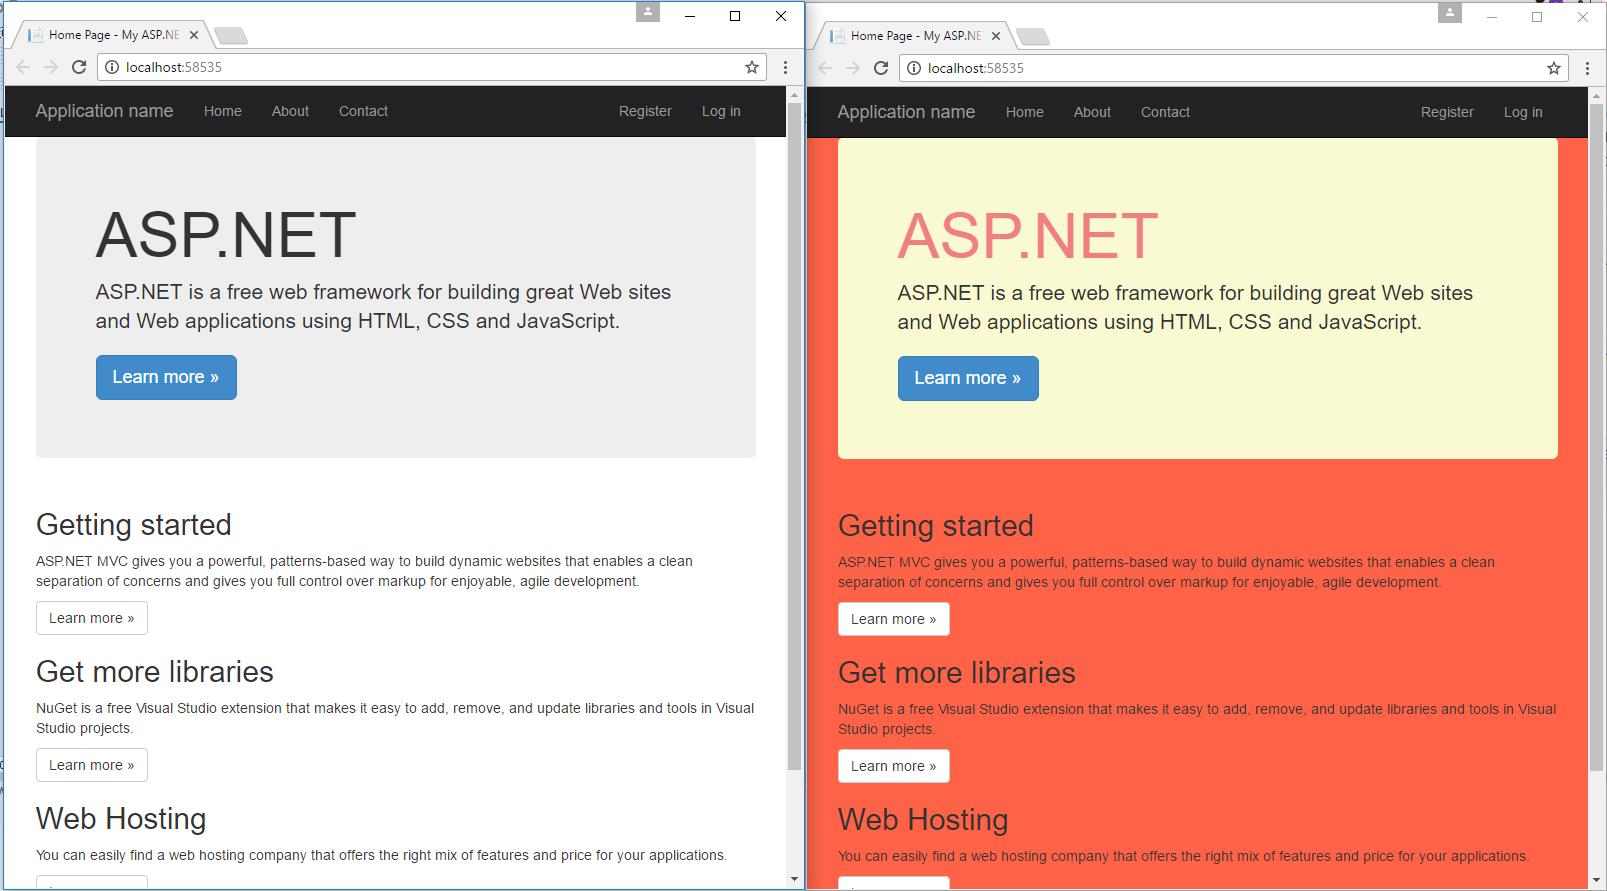Click scroll-up arrow in left window scrollbar
The width and height of the screenshot is (1607, 891).
795,95
